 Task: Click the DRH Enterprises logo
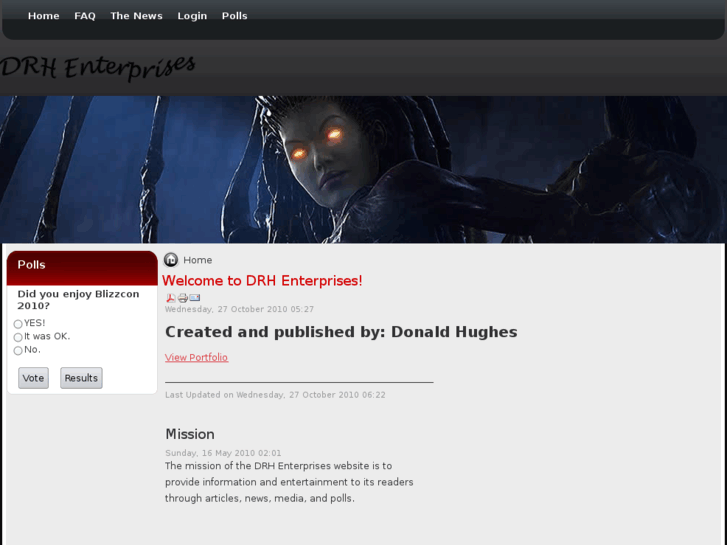click(98, 67)
